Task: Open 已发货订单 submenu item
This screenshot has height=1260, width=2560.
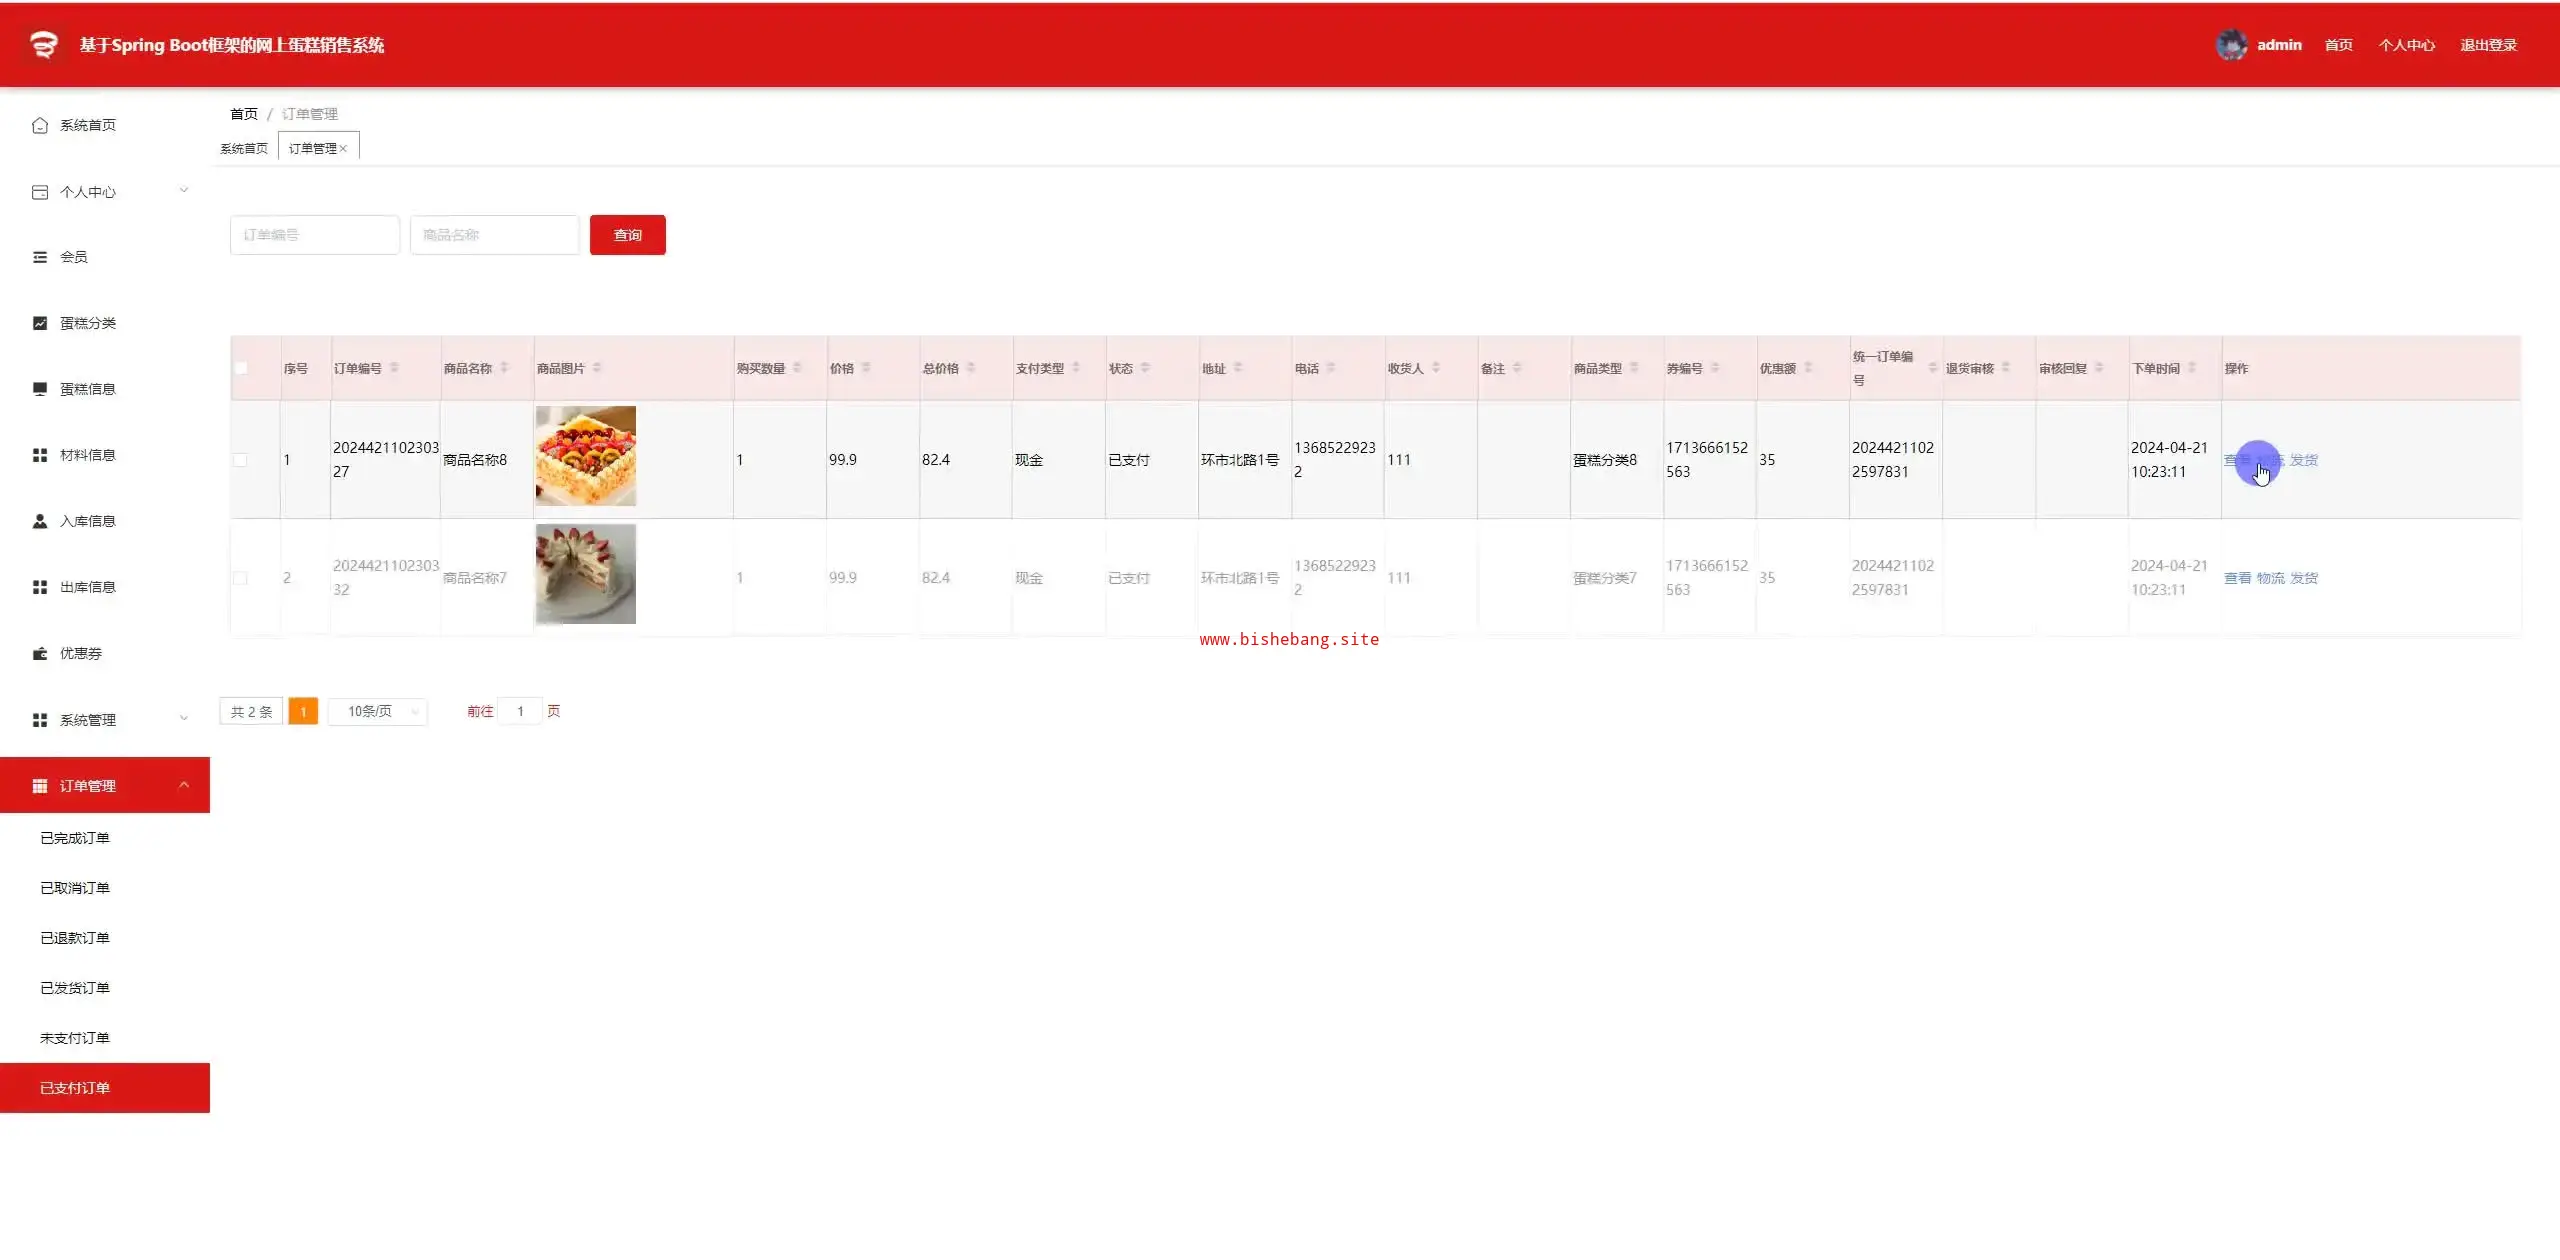Action: 75,988
